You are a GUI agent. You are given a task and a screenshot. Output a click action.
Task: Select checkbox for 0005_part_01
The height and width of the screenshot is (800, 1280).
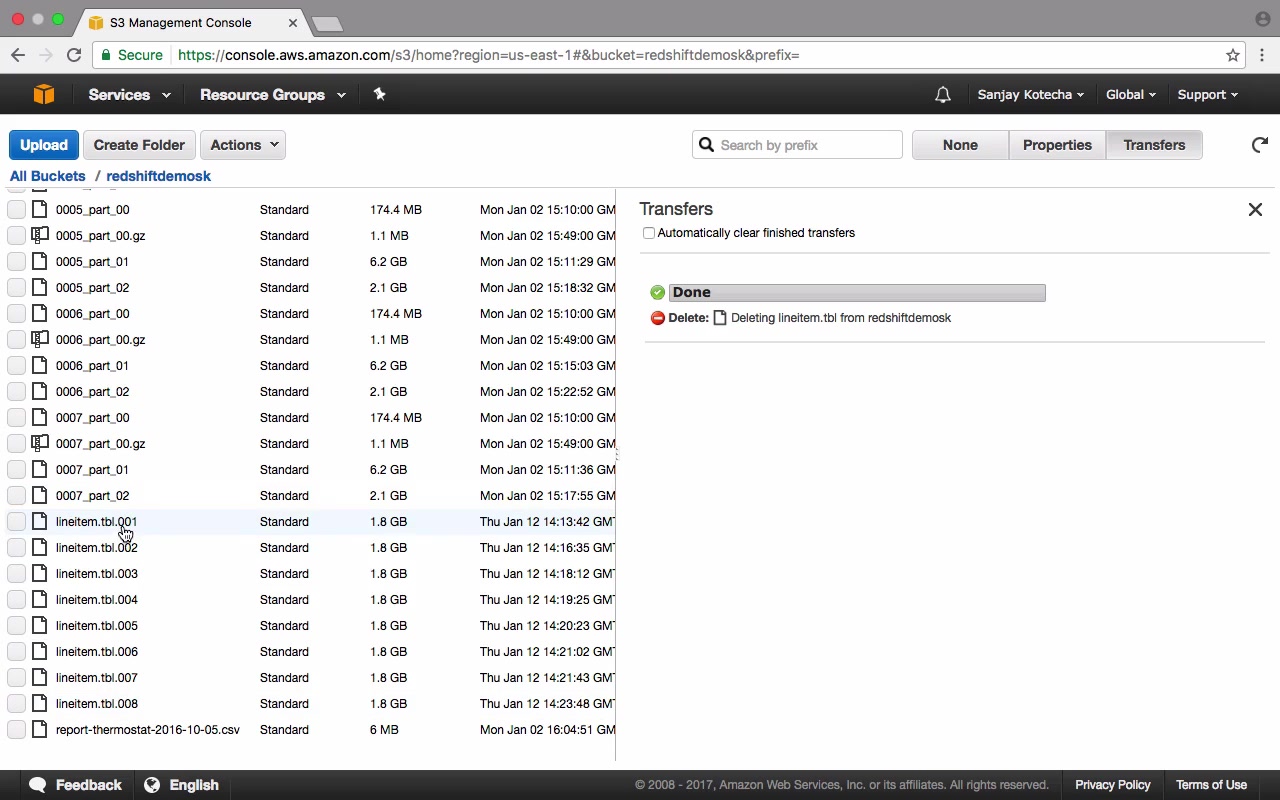[16, 261]
